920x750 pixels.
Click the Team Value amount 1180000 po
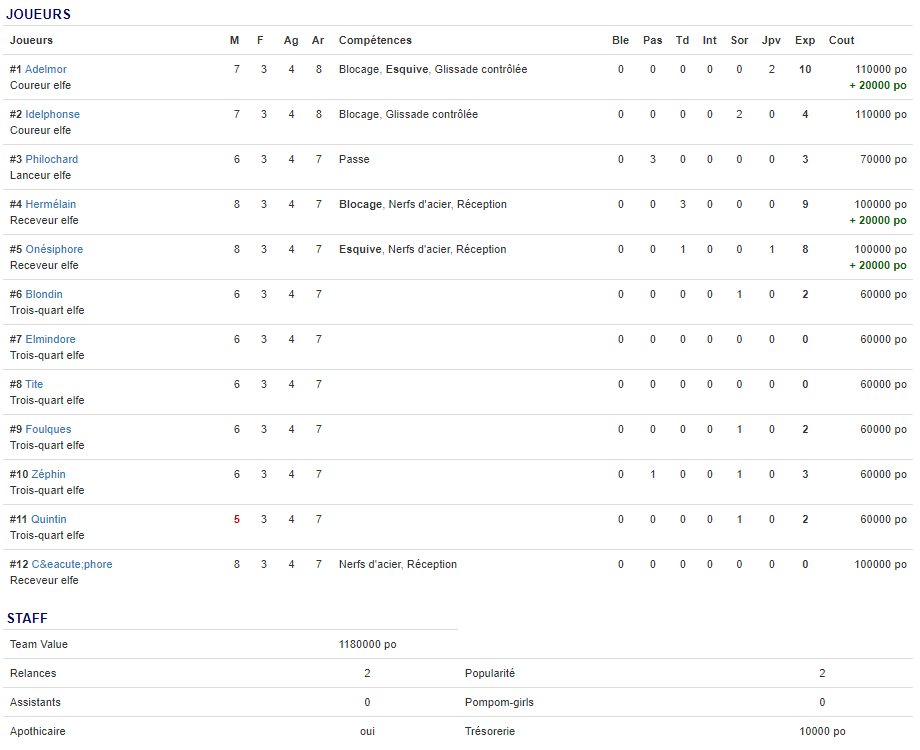367,644
